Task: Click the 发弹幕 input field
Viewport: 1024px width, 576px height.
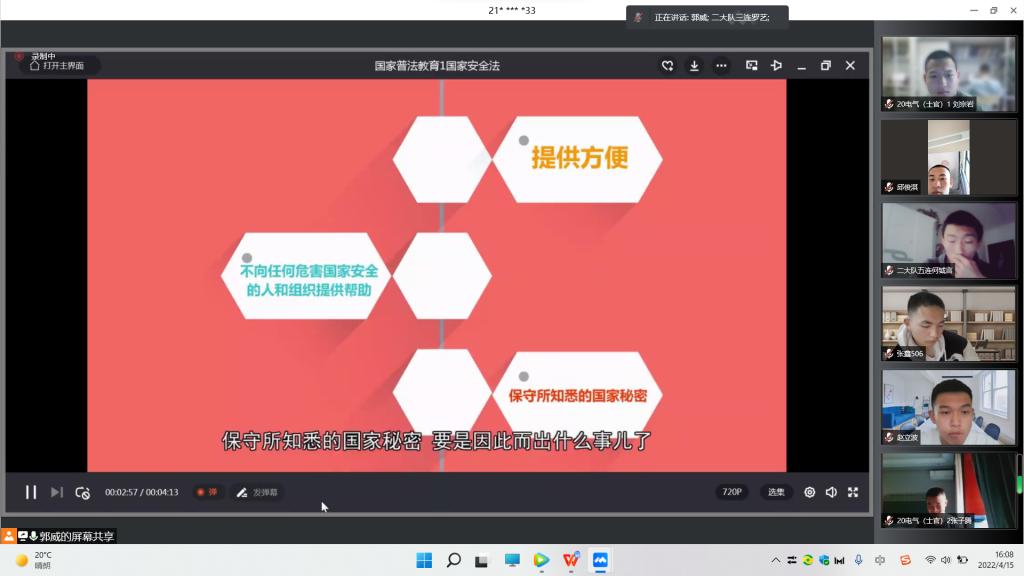Action: coord(258,492)
